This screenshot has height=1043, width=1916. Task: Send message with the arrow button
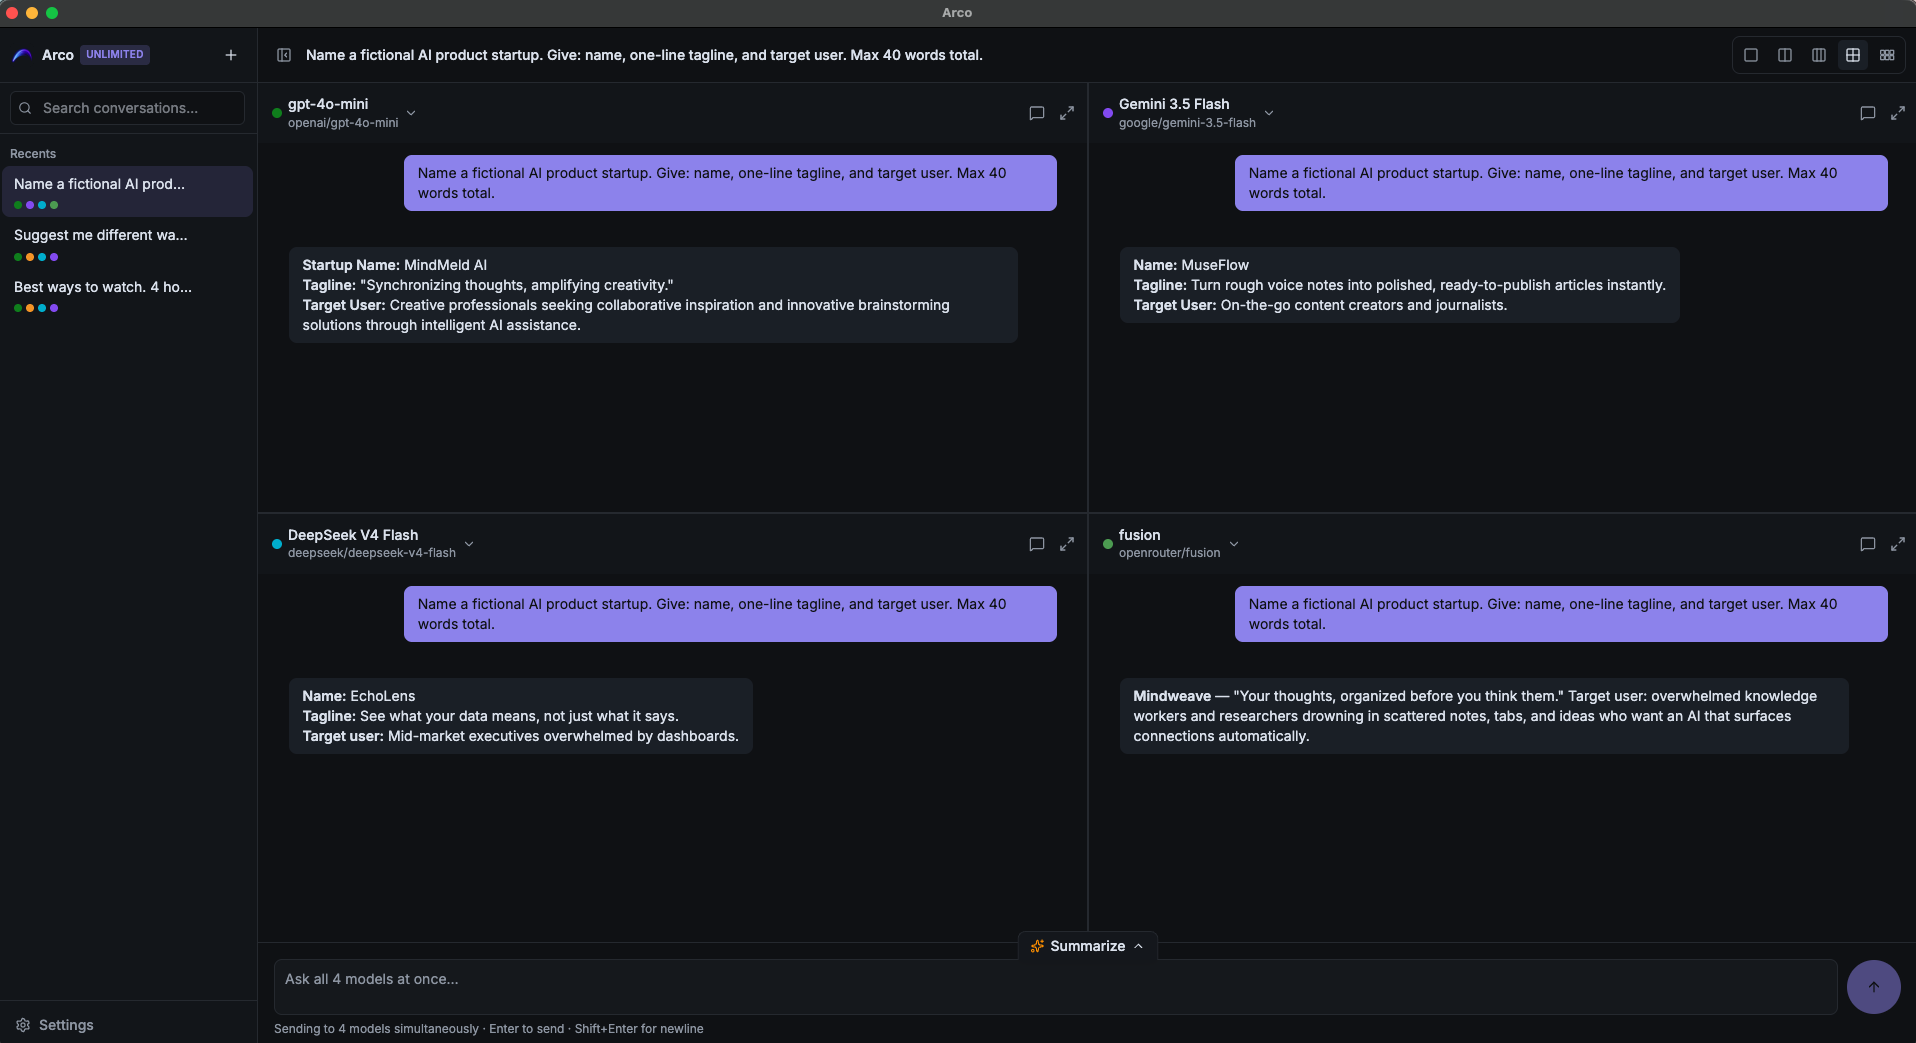pos(1874,987)
